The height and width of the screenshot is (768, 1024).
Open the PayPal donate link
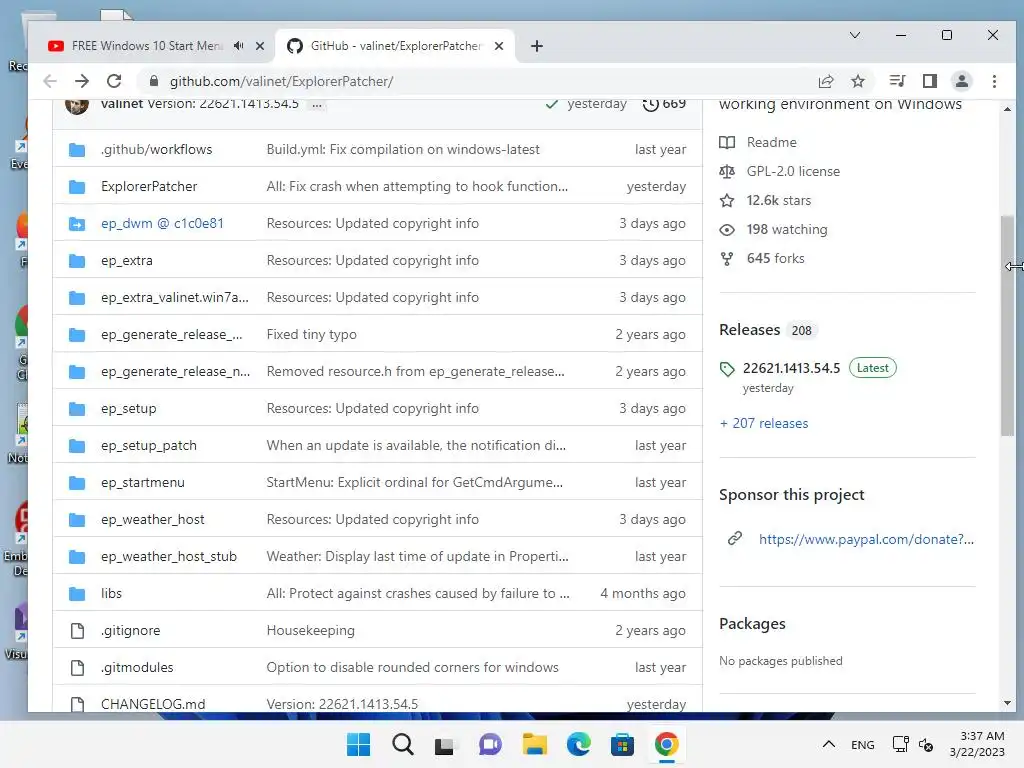point(866,539)
